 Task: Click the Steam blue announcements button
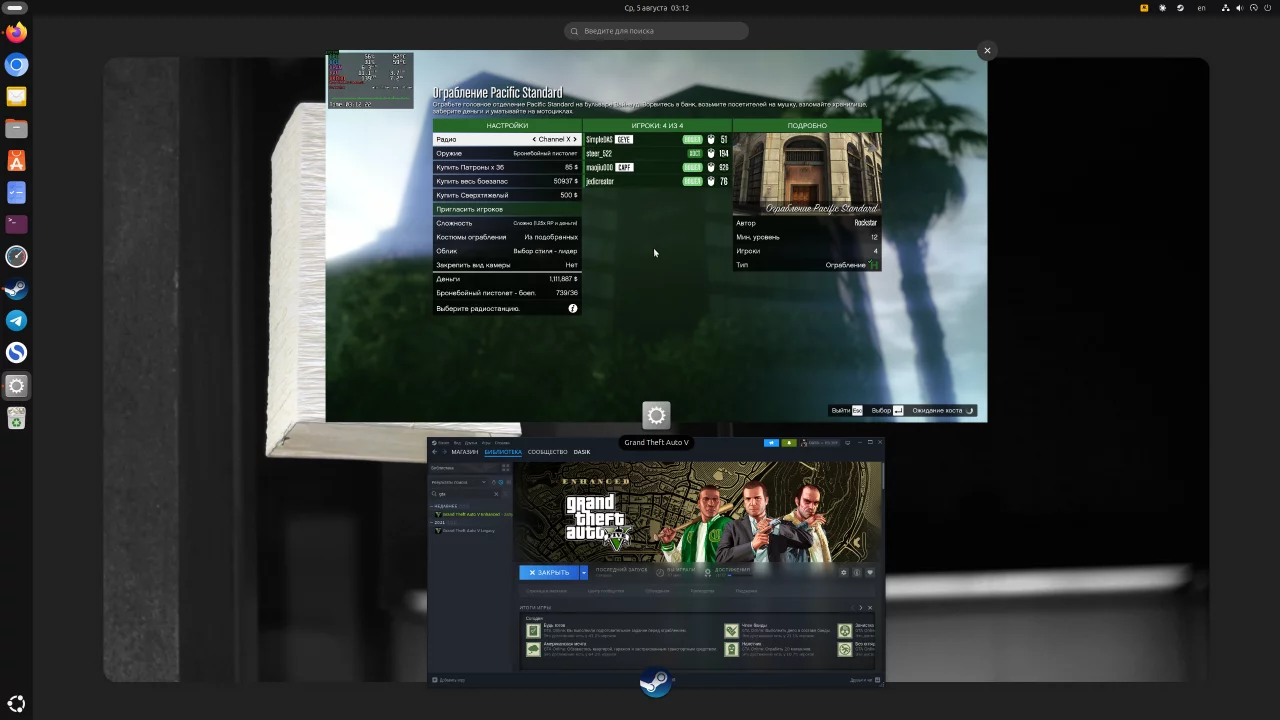(771, 442)
